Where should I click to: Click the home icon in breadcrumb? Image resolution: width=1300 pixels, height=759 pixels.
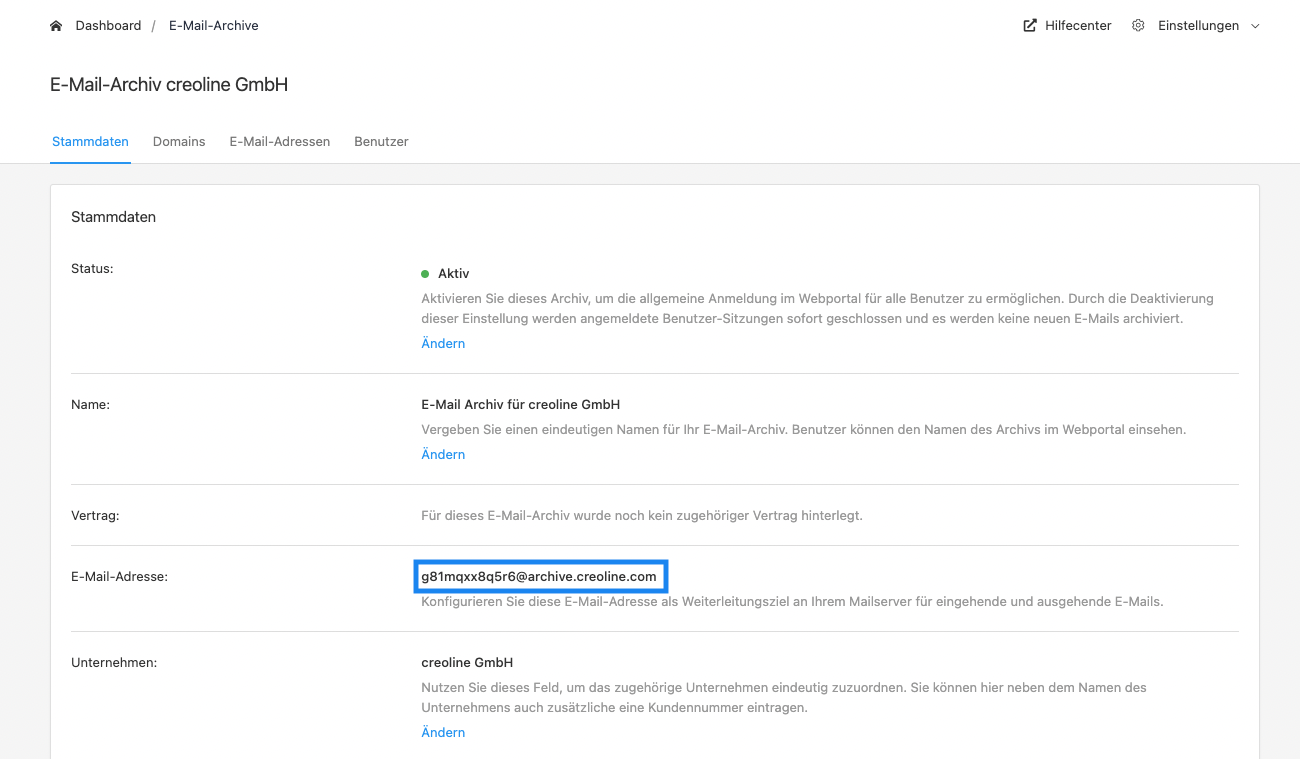click(56, 26)
